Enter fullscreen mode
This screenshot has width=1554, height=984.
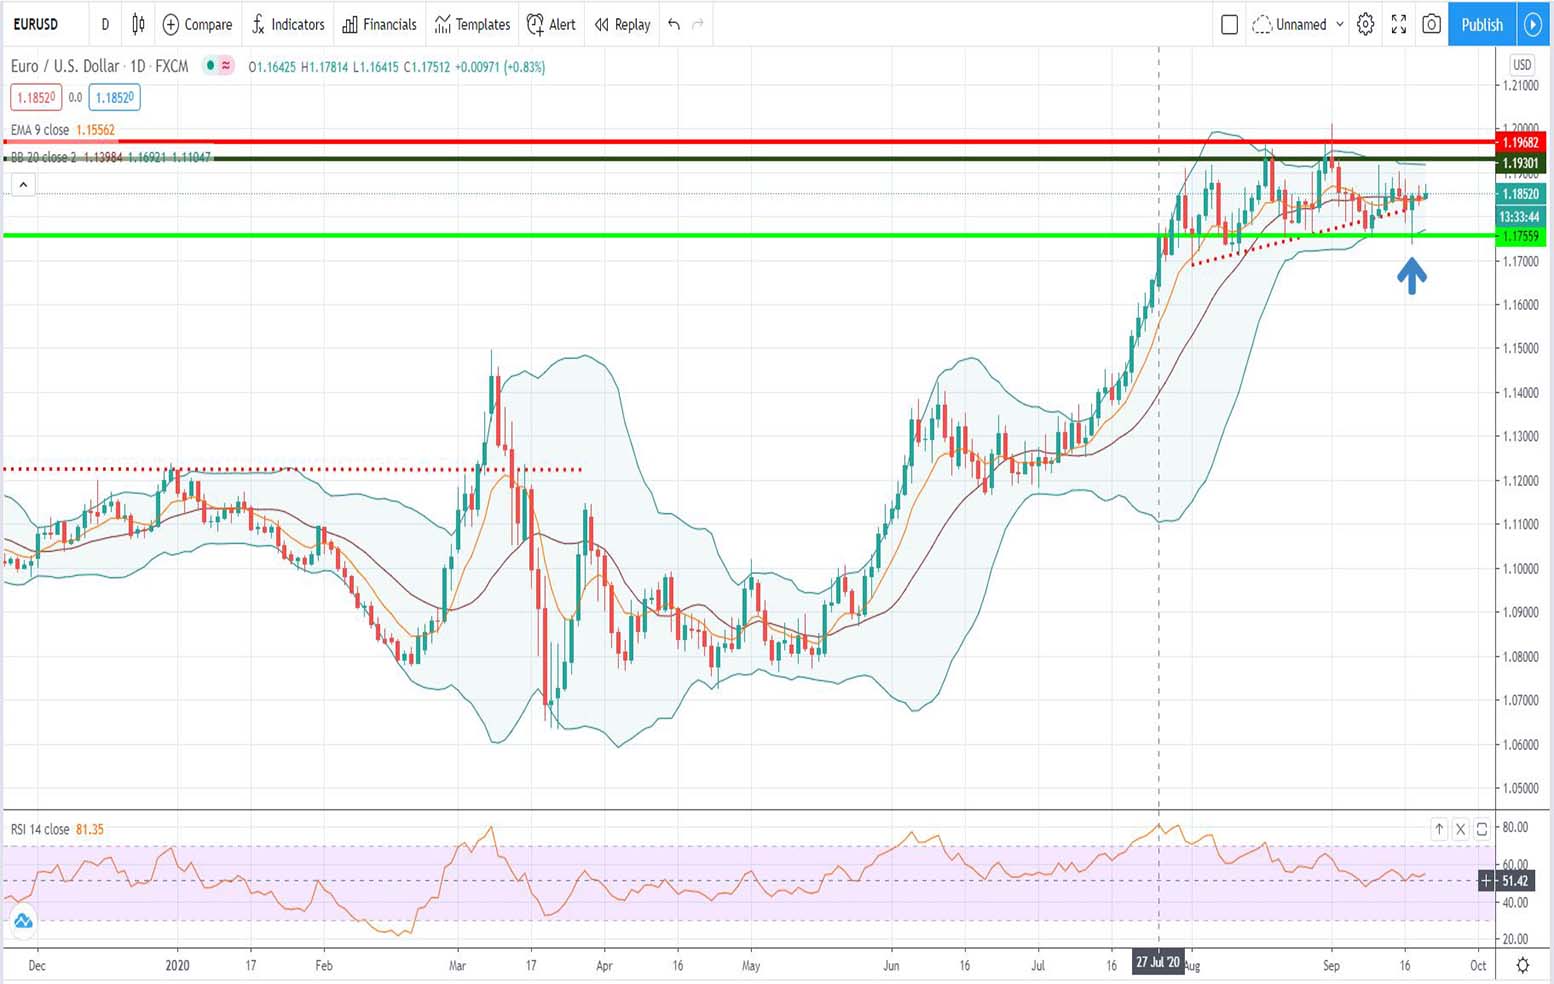[x=1399, y=24]
